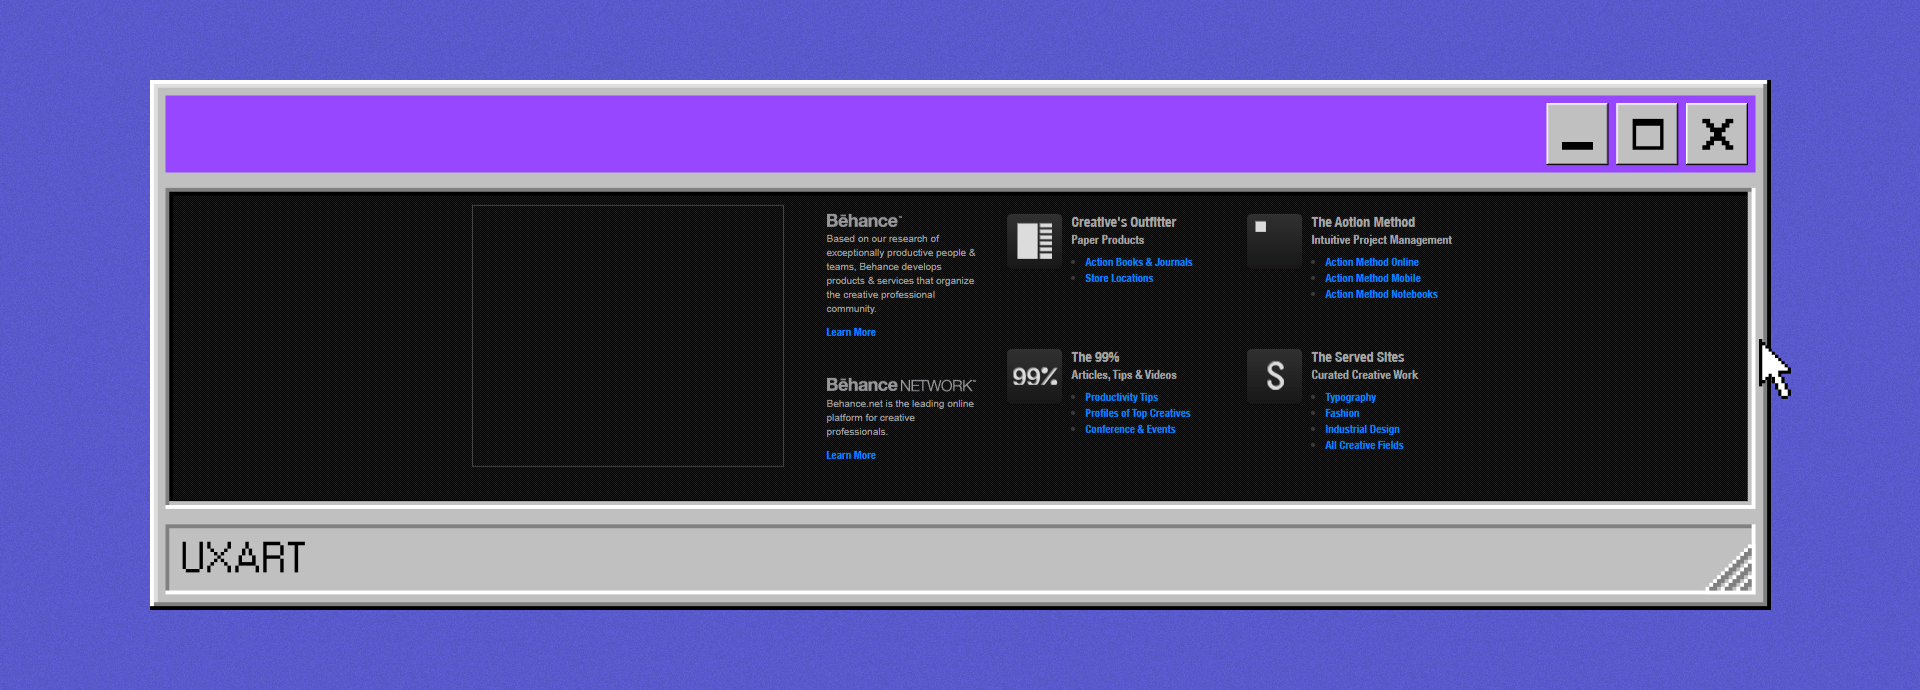Click Learn More under Behance Network

click(x=850, y=455)
